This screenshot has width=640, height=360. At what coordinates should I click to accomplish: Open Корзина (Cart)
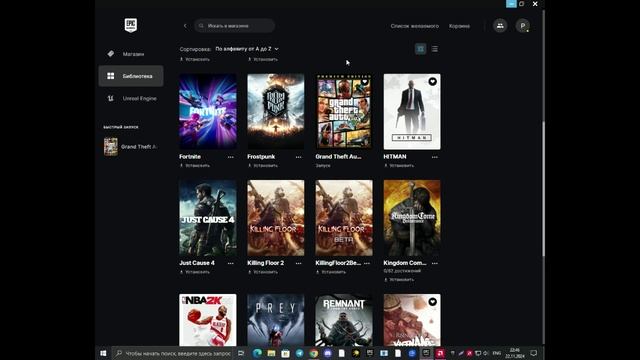point(459,26)
